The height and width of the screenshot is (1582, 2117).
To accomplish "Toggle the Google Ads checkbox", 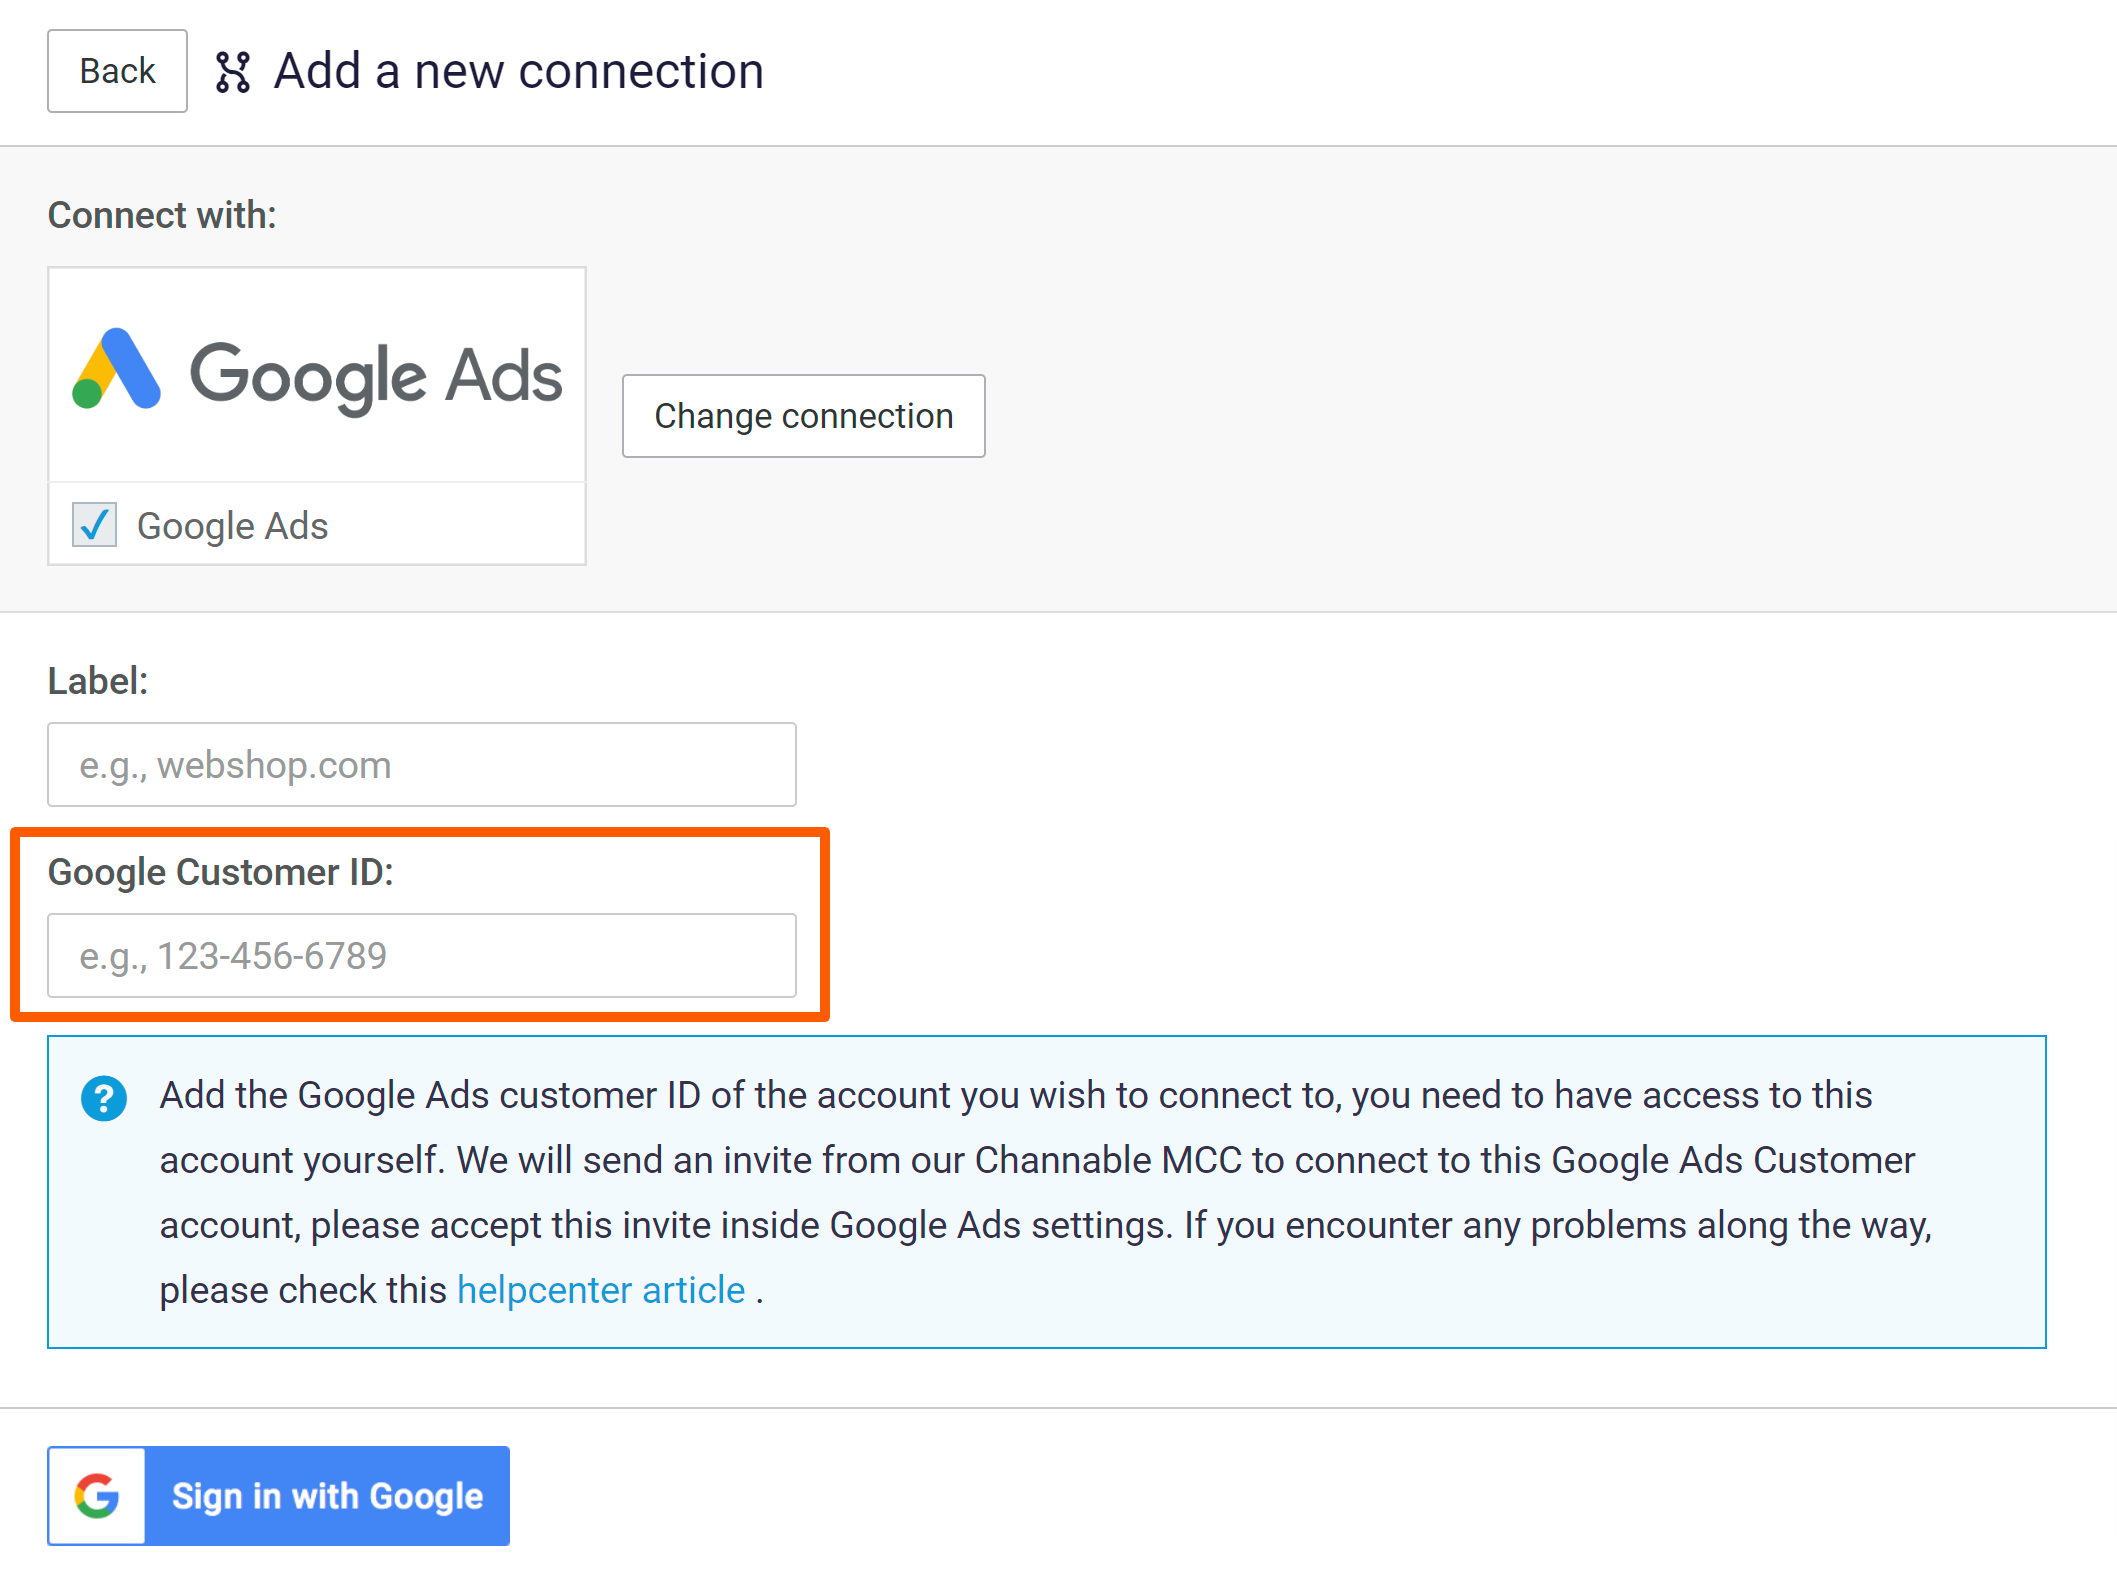I will pyautogui.click(x=95, y=525).
